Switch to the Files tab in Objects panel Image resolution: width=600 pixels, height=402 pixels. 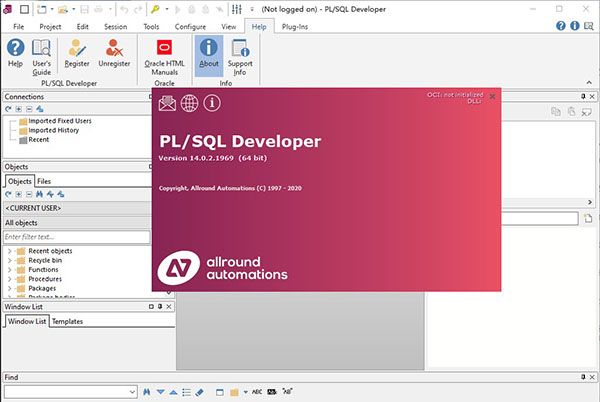coord(44,181)
